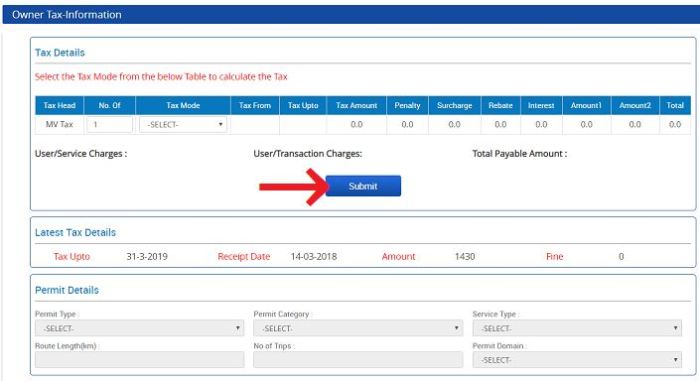700x381 pixels.
Task: Click the Penalty 0.0 value
Action: click(407, 125)
